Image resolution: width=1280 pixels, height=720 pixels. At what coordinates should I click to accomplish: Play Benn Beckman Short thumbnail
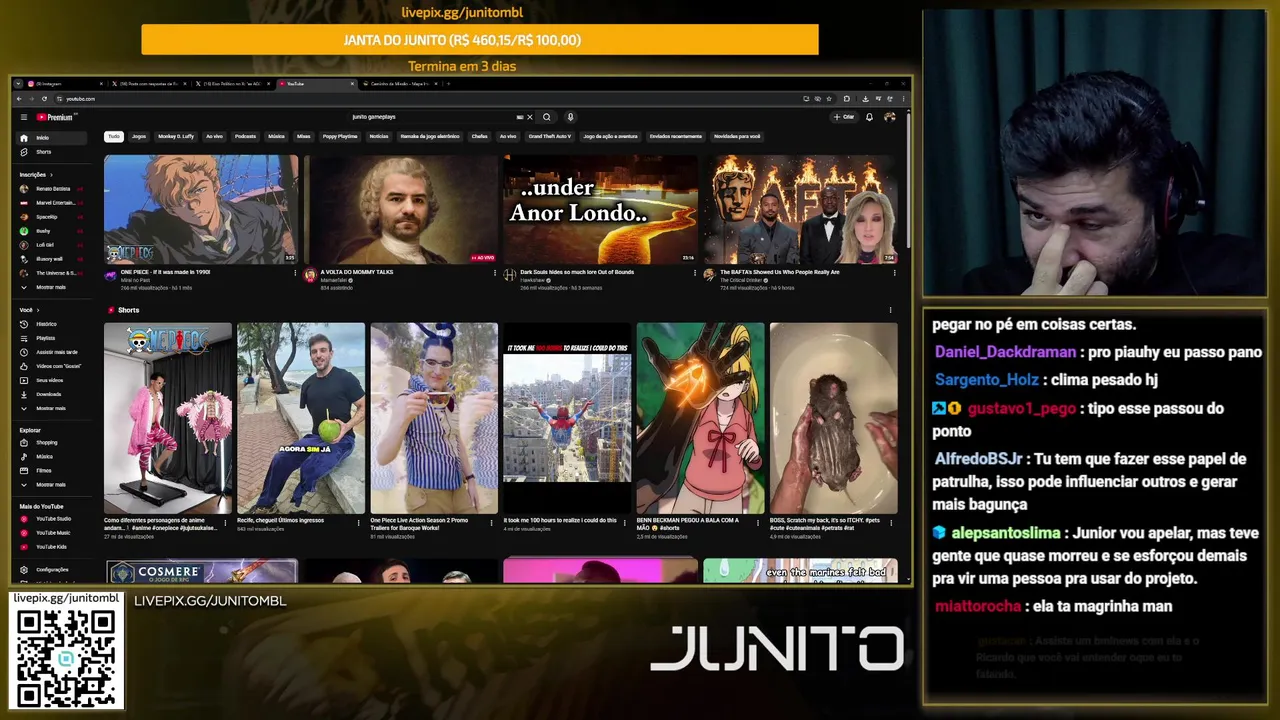pos(700,418)
